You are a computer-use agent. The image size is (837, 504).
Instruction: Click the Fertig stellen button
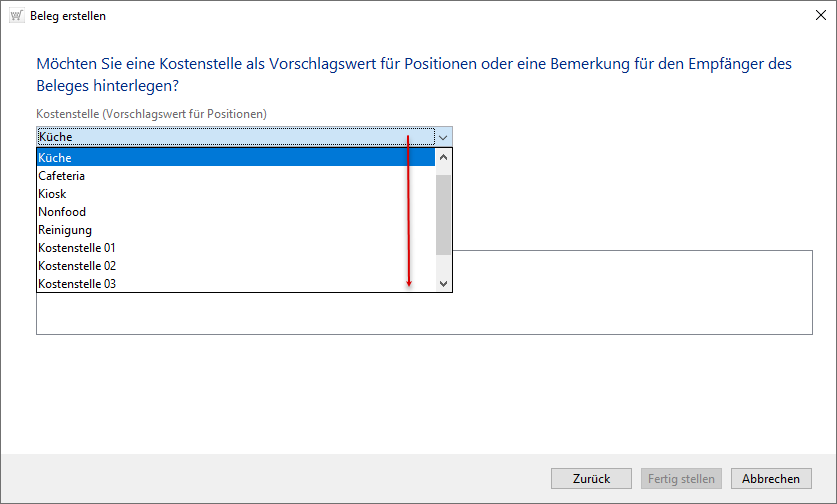(681, 479)
